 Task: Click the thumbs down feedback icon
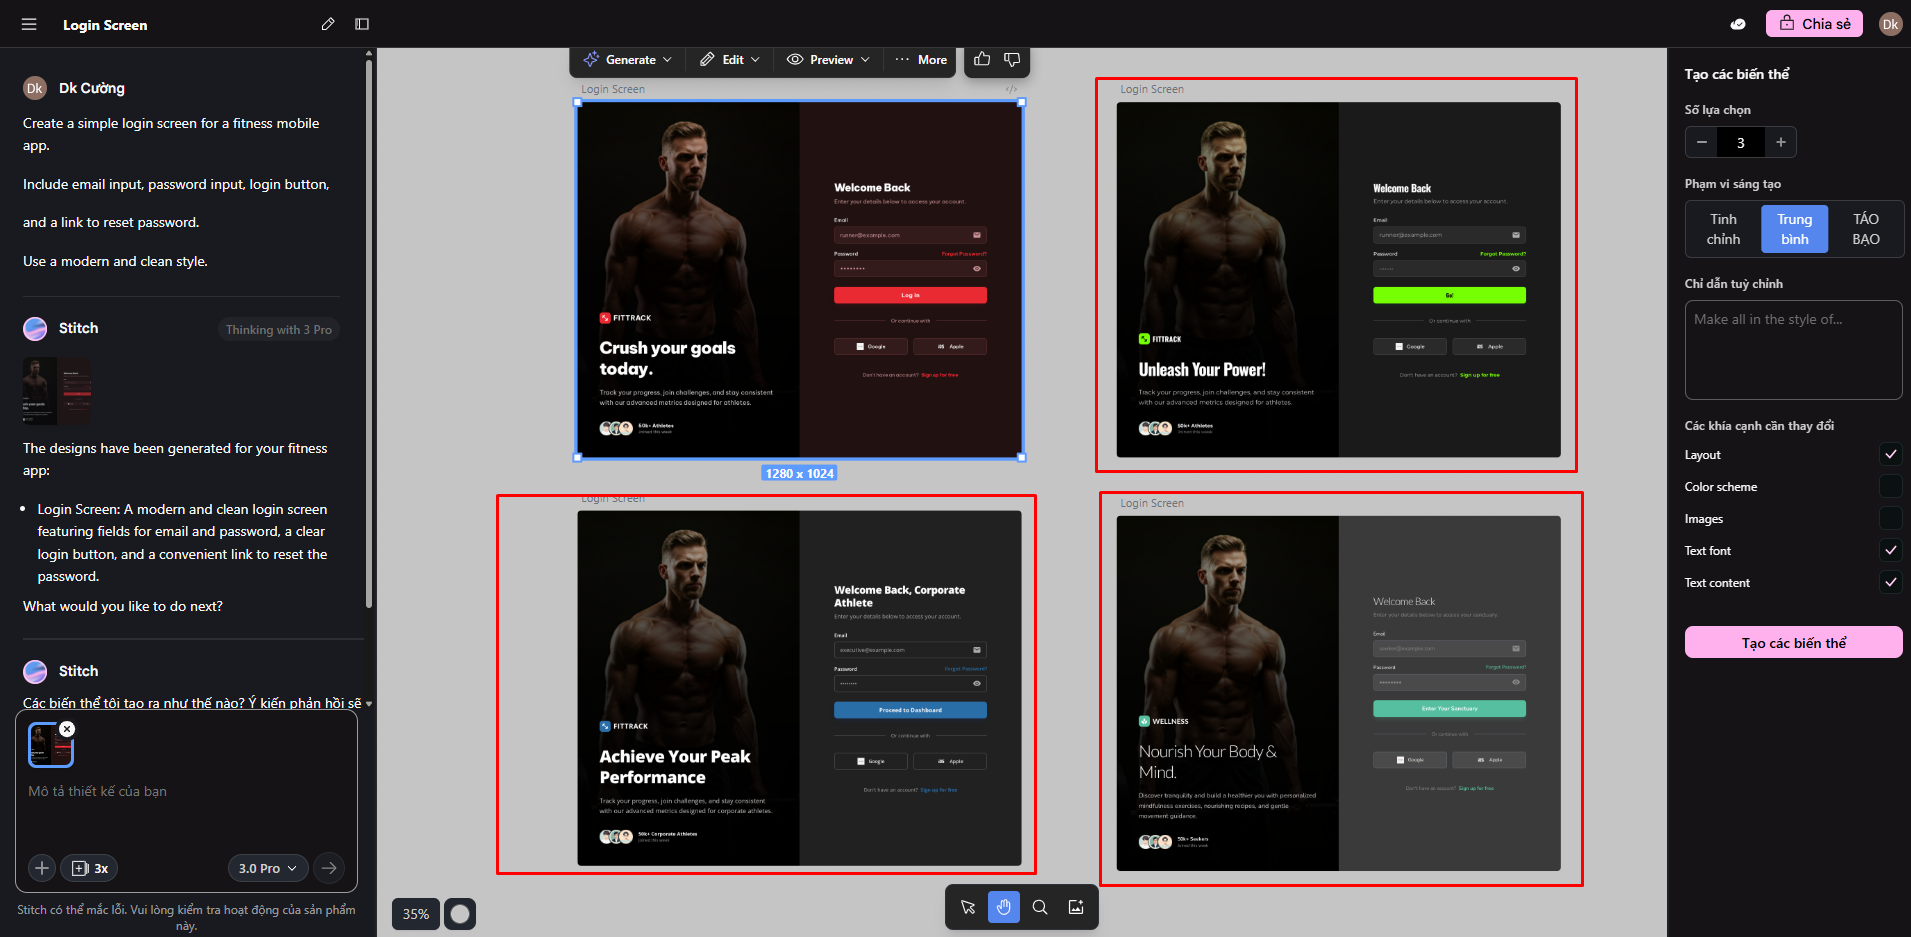[x=1012, y=60]
